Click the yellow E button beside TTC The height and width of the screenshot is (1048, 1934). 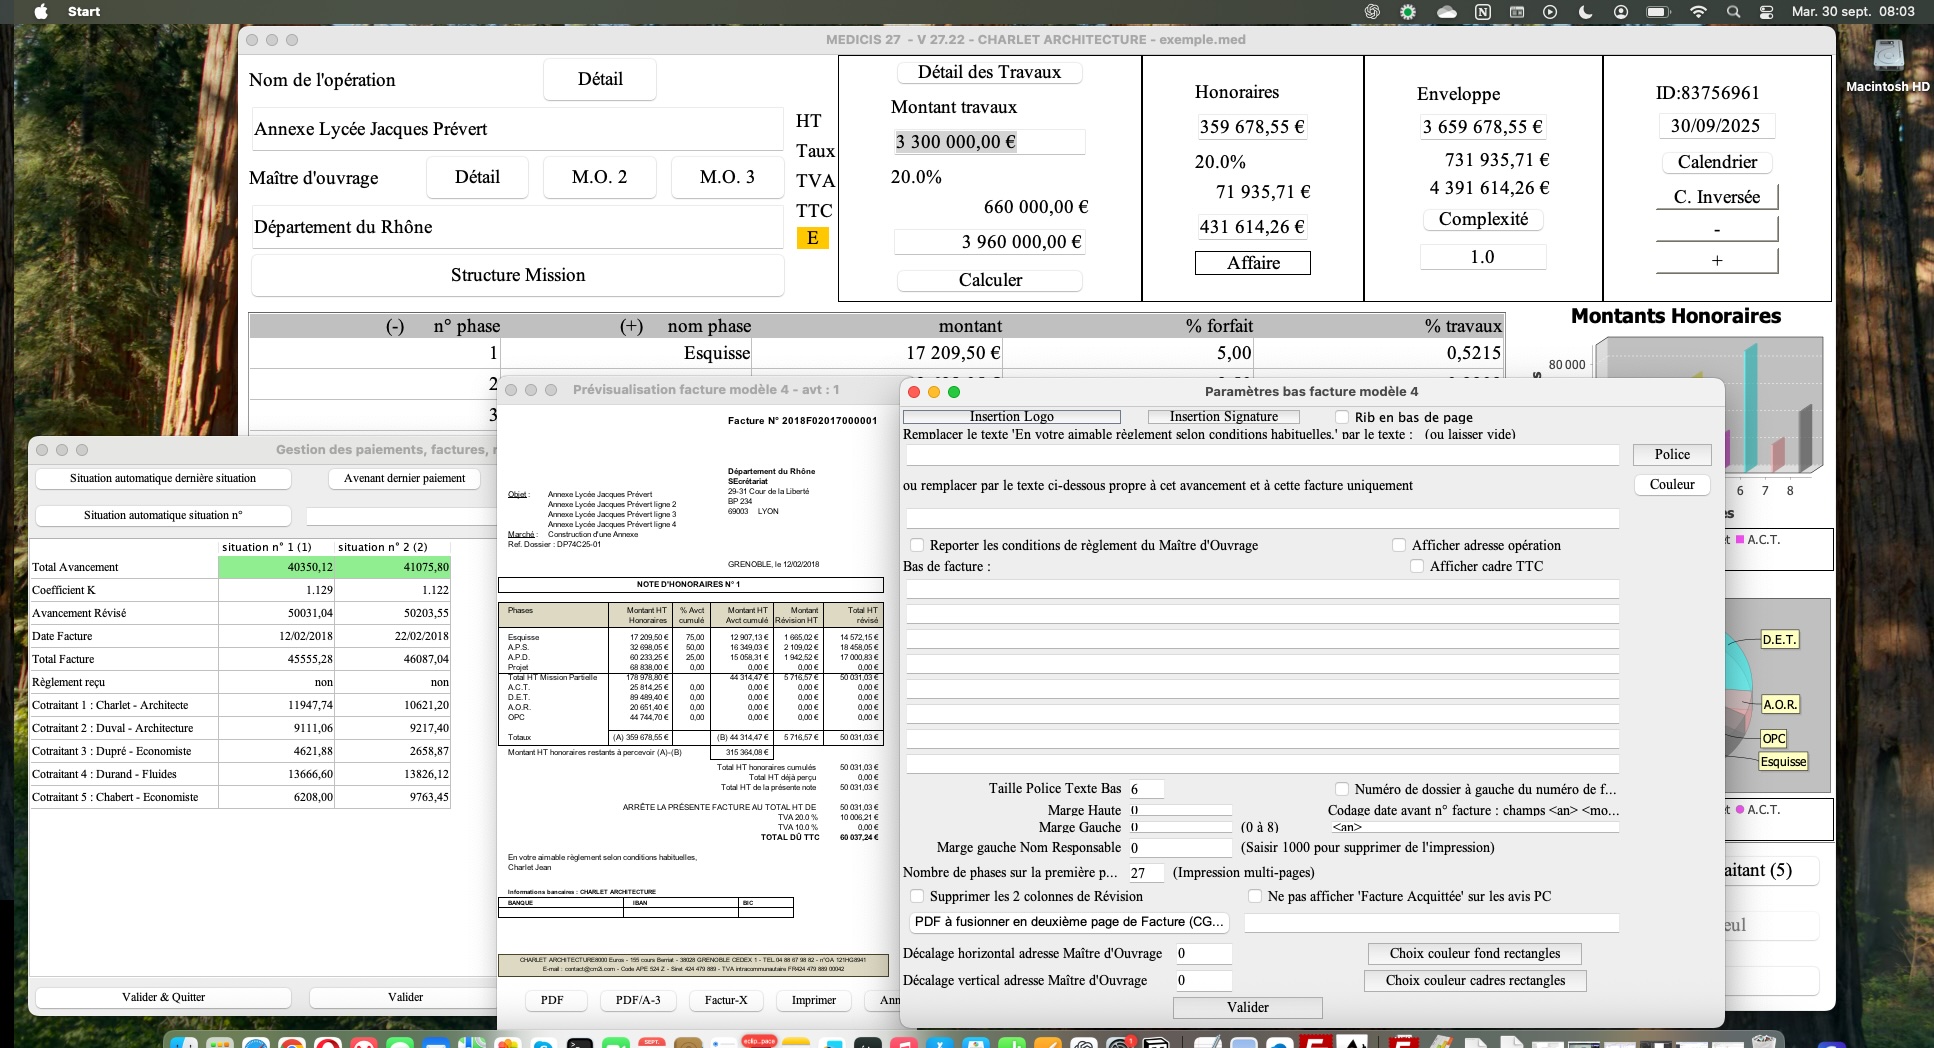point(812,238)
